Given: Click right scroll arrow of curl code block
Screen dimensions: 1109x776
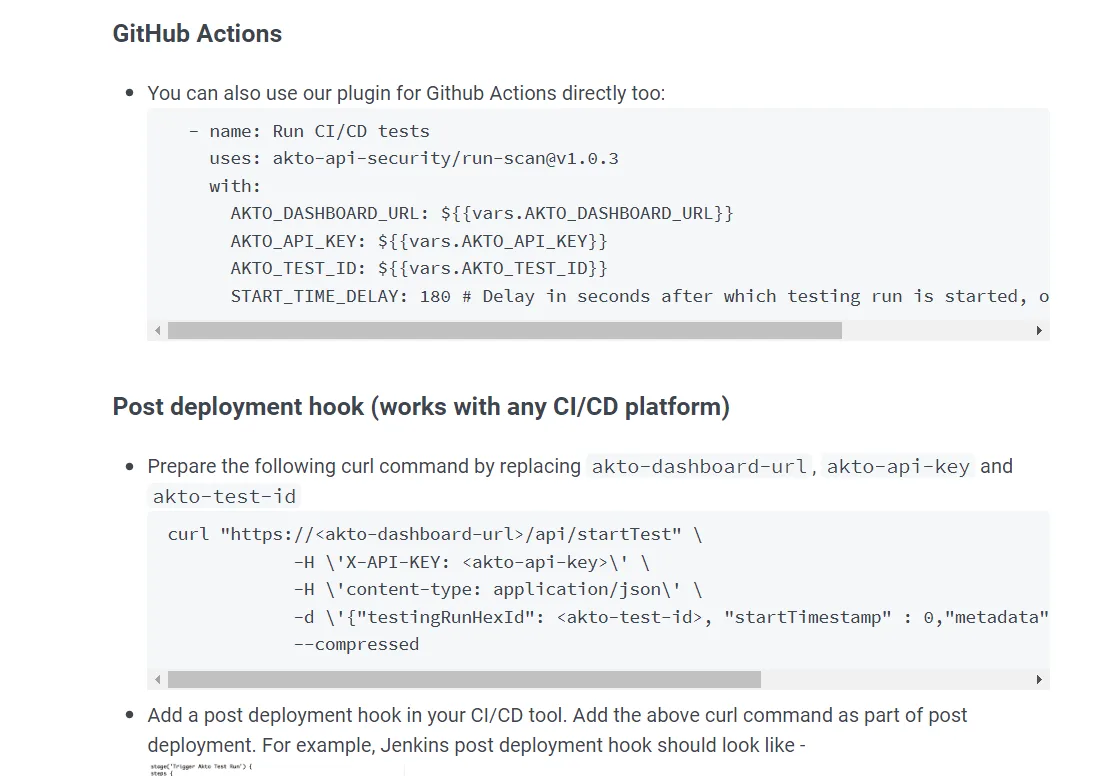Looking at the screenshot, I should 1039,680.
